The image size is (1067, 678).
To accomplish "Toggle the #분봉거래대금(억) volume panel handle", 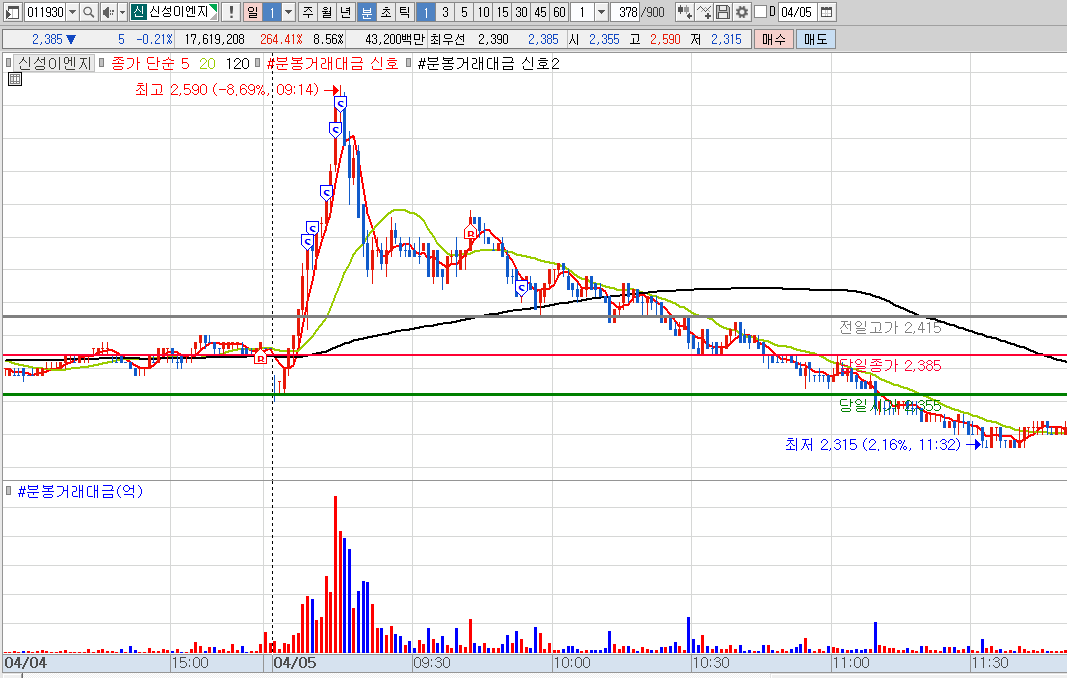I will coord(9,490).
